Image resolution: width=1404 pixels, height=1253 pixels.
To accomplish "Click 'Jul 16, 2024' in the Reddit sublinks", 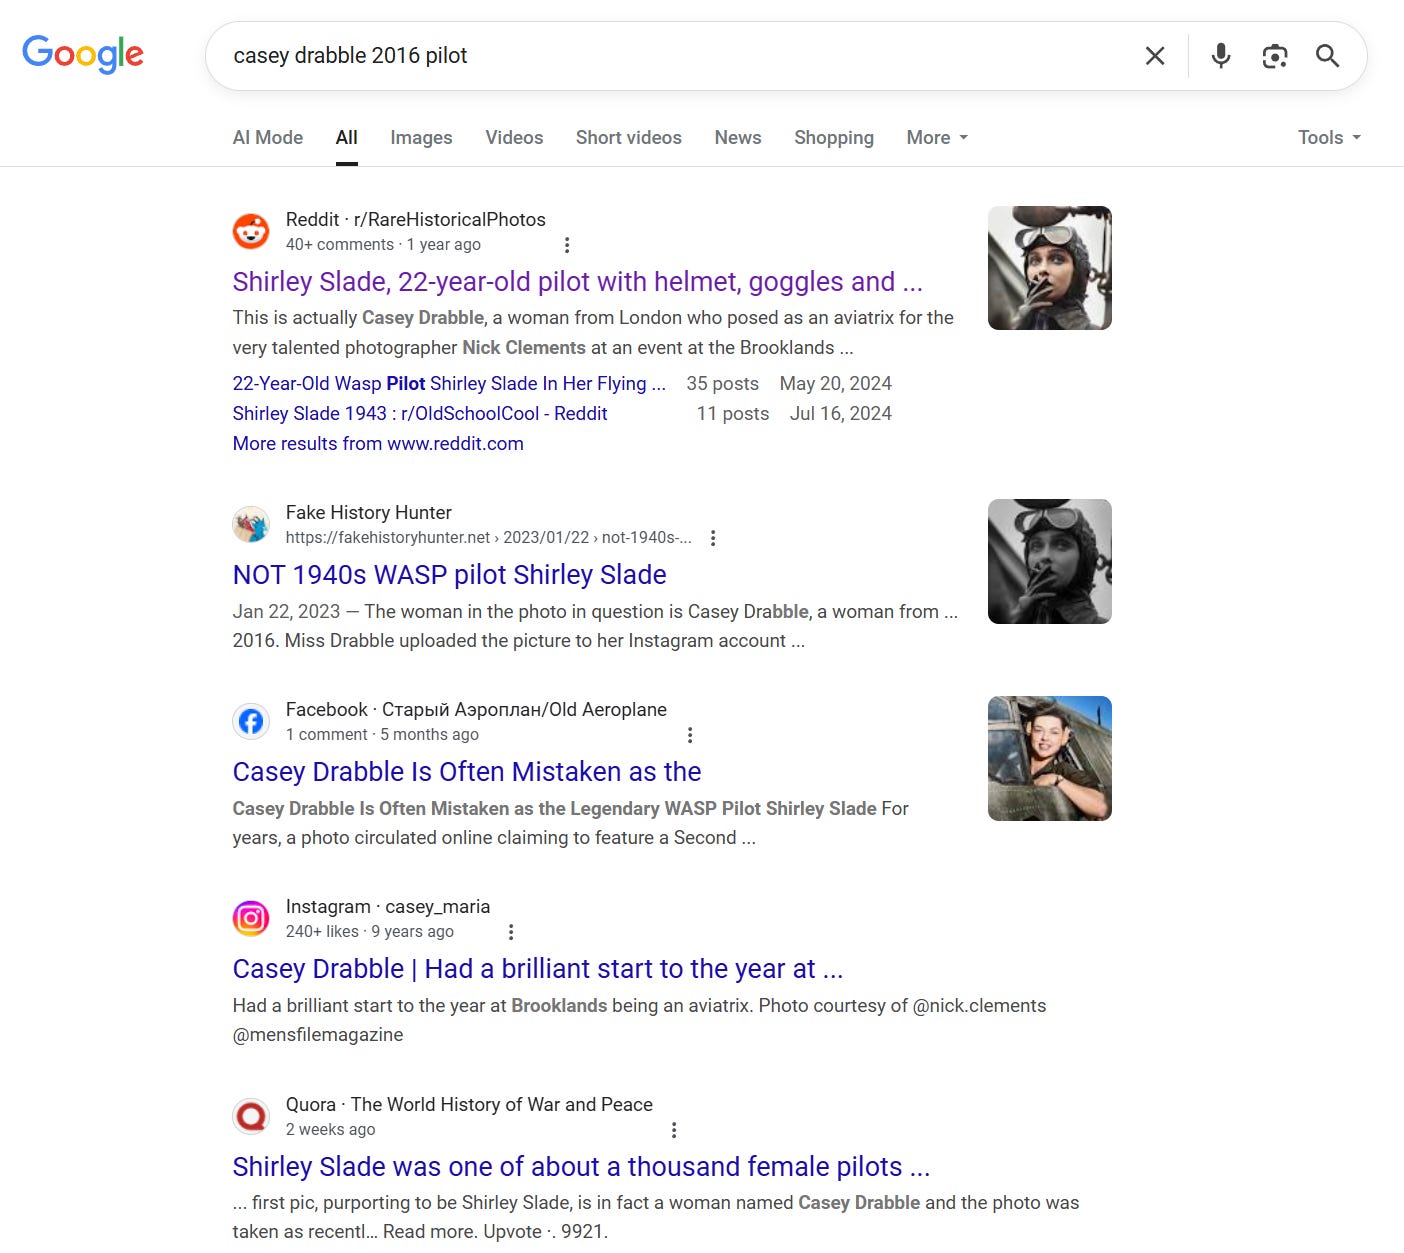I will (840, 414).
